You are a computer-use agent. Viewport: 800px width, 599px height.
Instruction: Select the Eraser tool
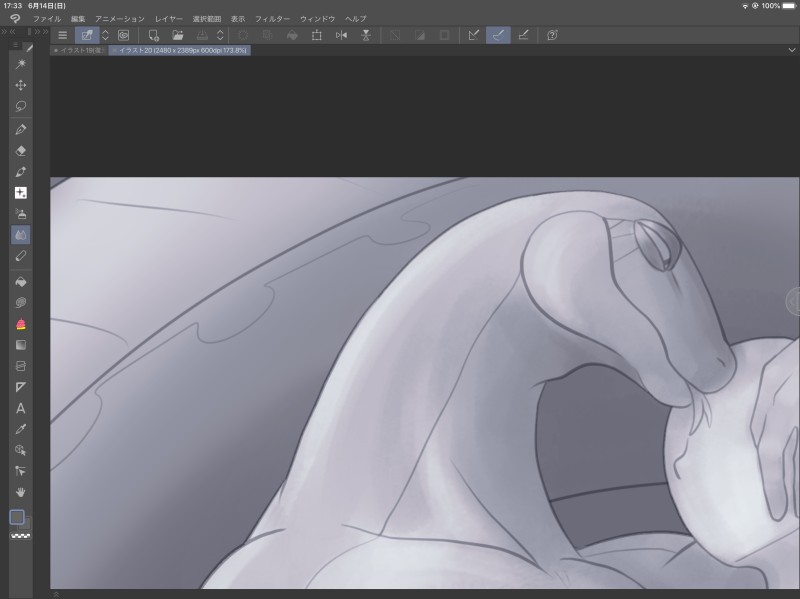click(21, 151)
